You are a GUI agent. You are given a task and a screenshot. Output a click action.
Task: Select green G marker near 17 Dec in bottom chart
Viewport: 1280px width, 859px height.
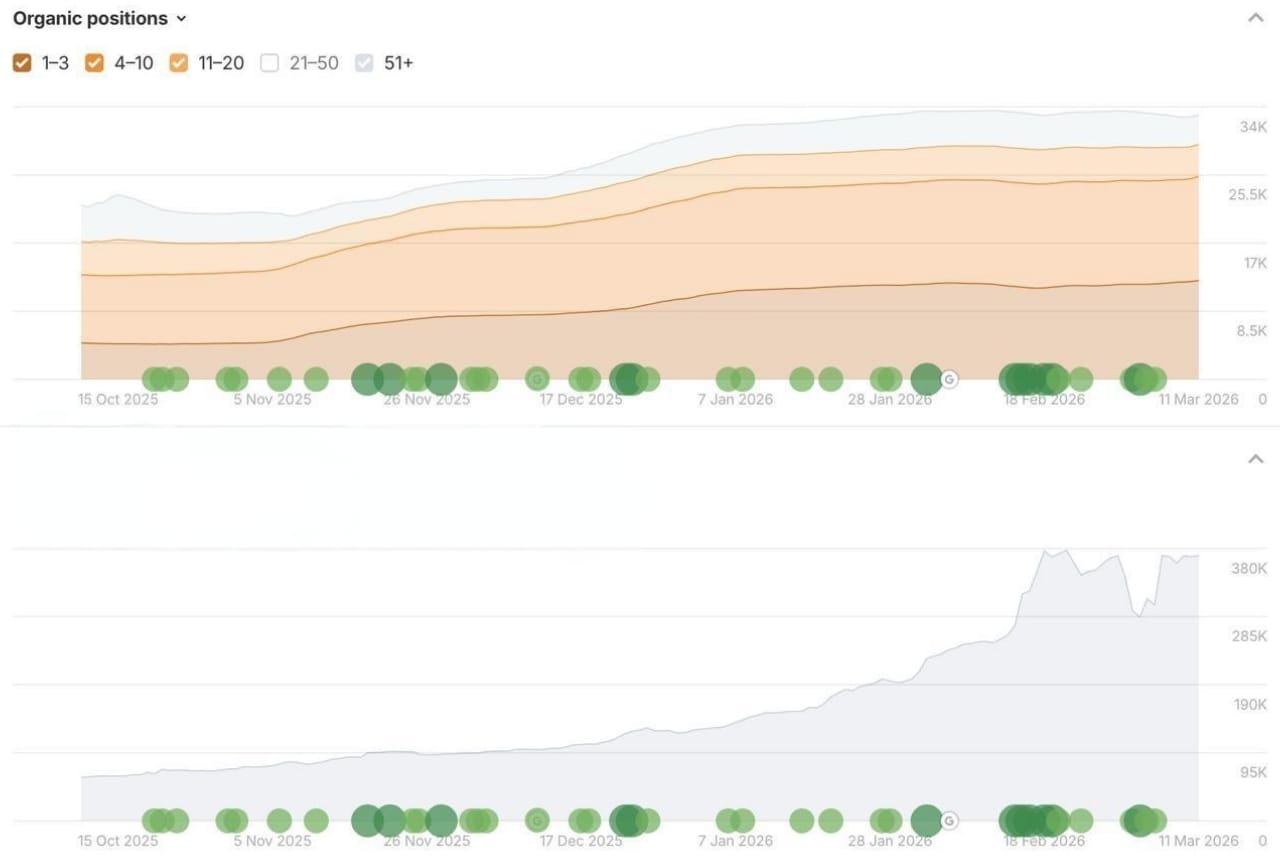point(537,821)
